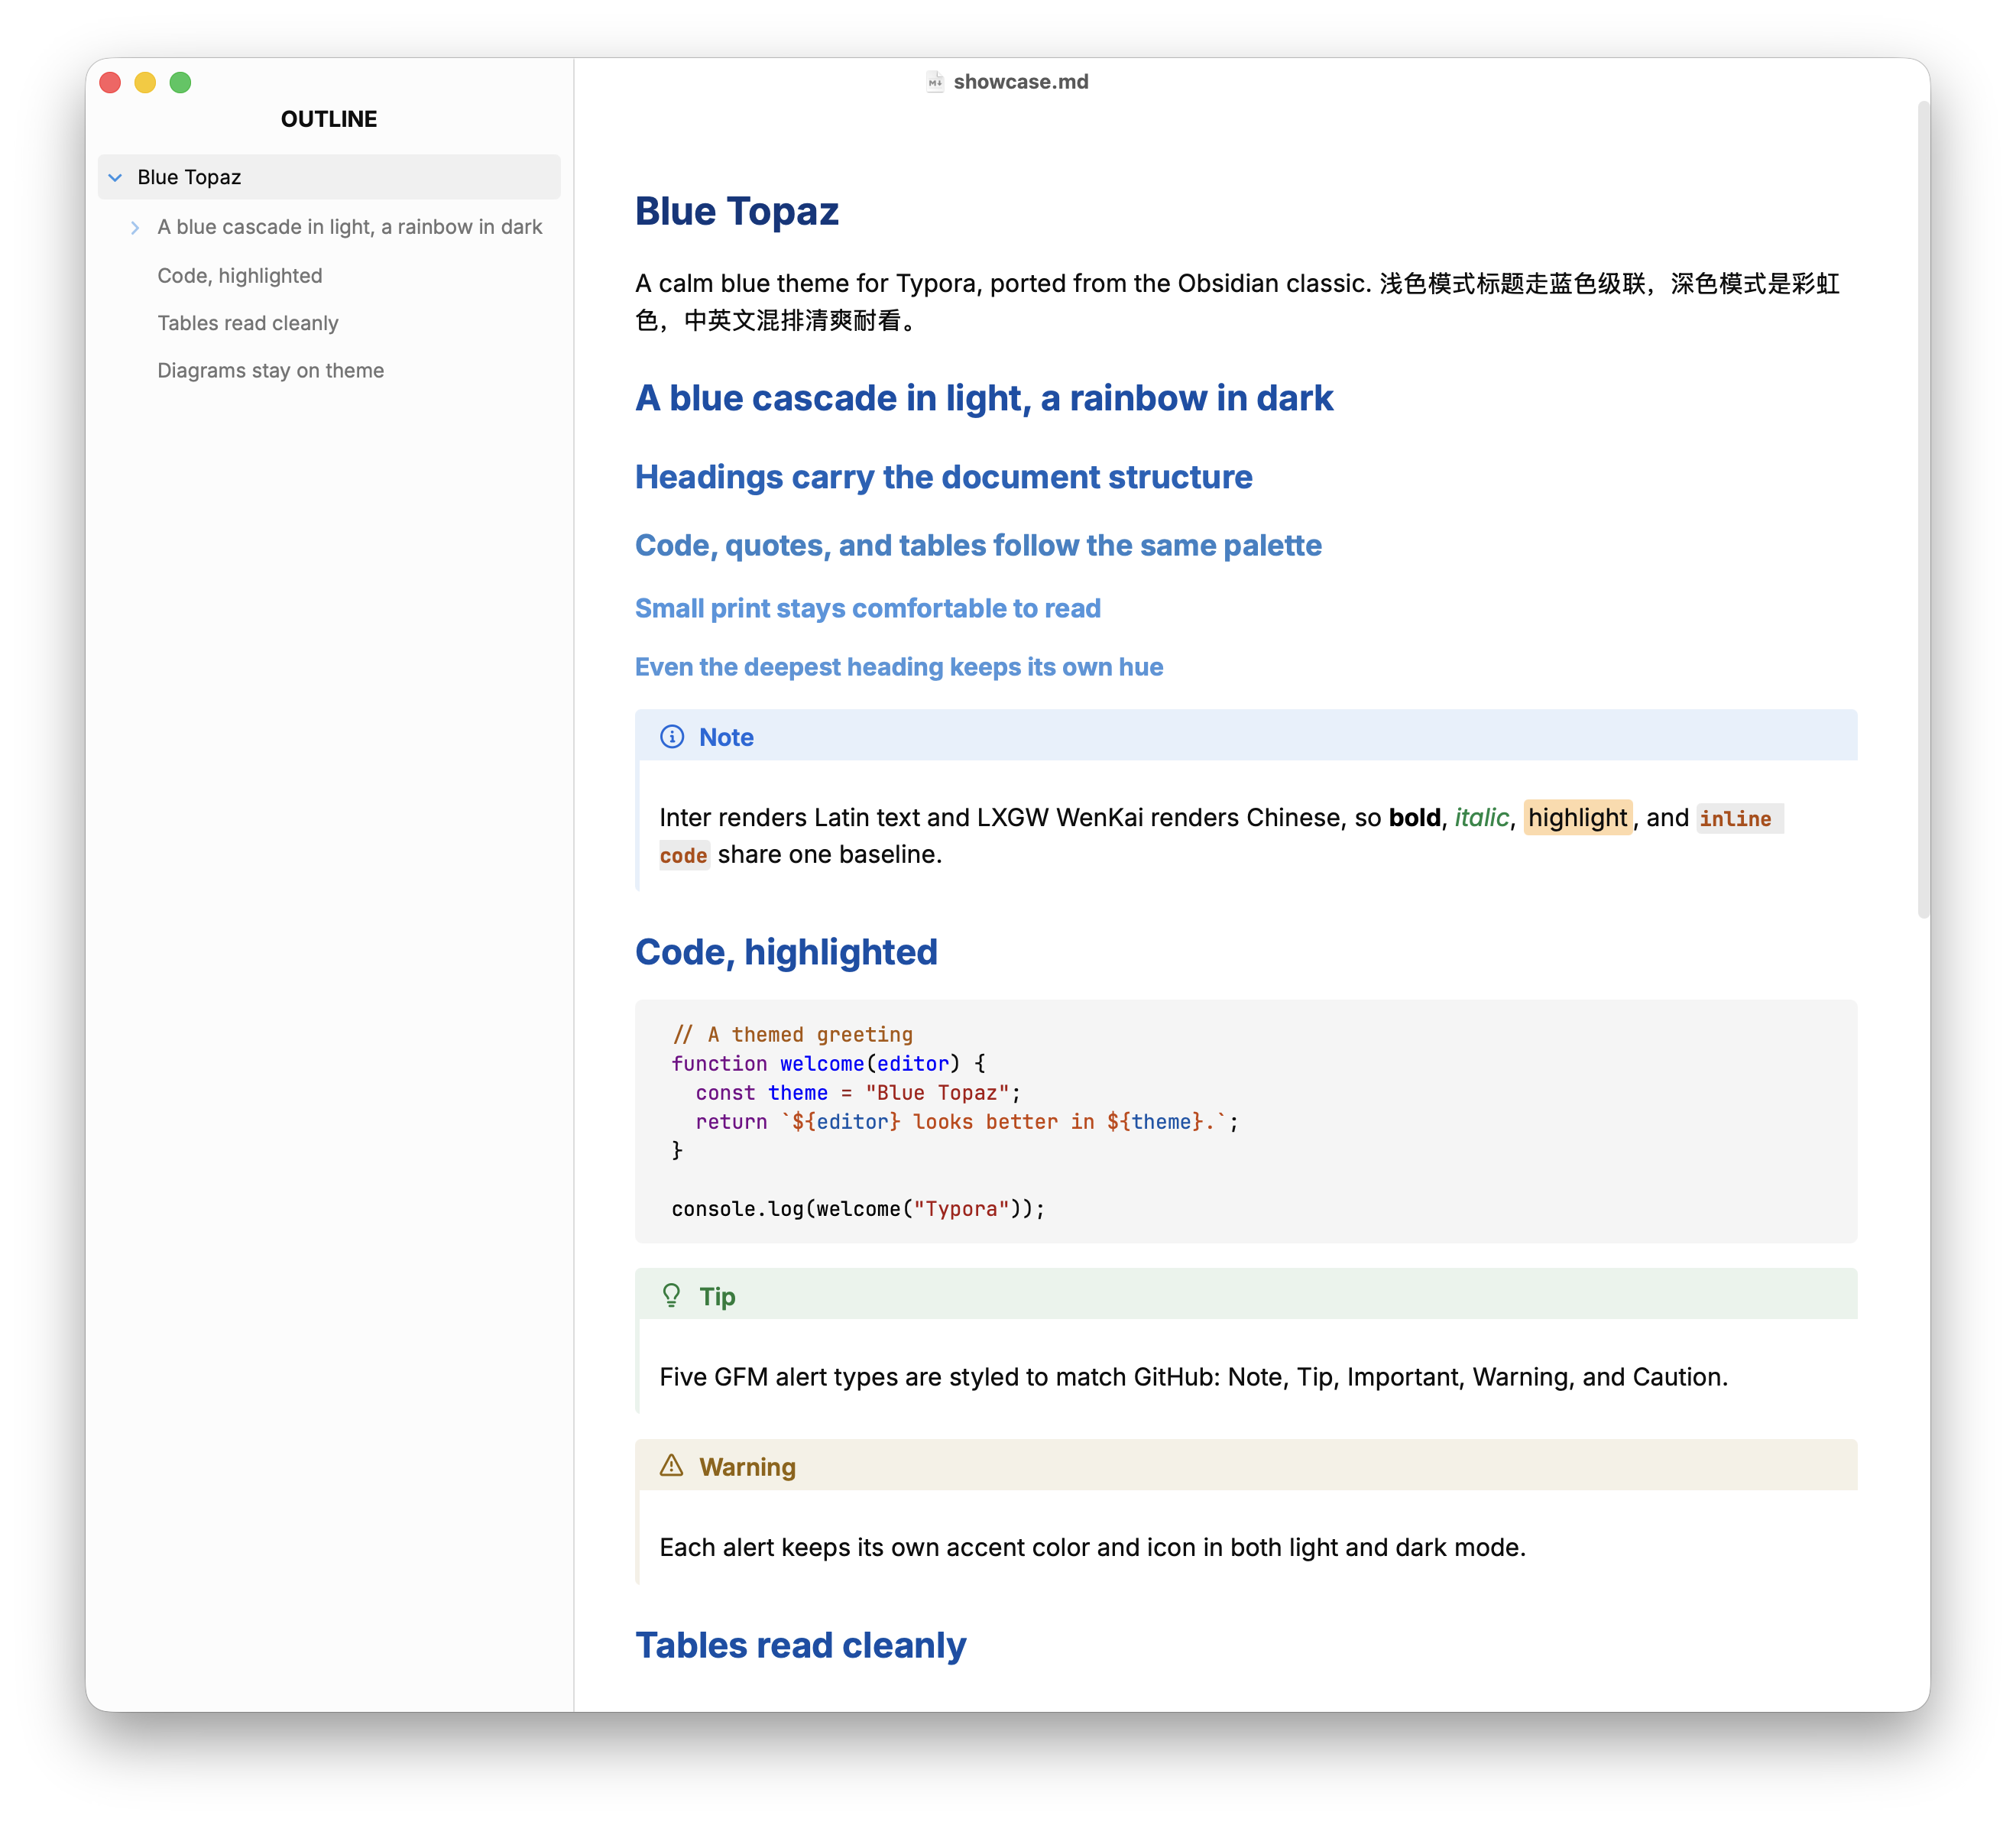Click the Tip text about five GFM alert types
The height and width of the screenshot is (1825, 2016).
point(1193,1376)
